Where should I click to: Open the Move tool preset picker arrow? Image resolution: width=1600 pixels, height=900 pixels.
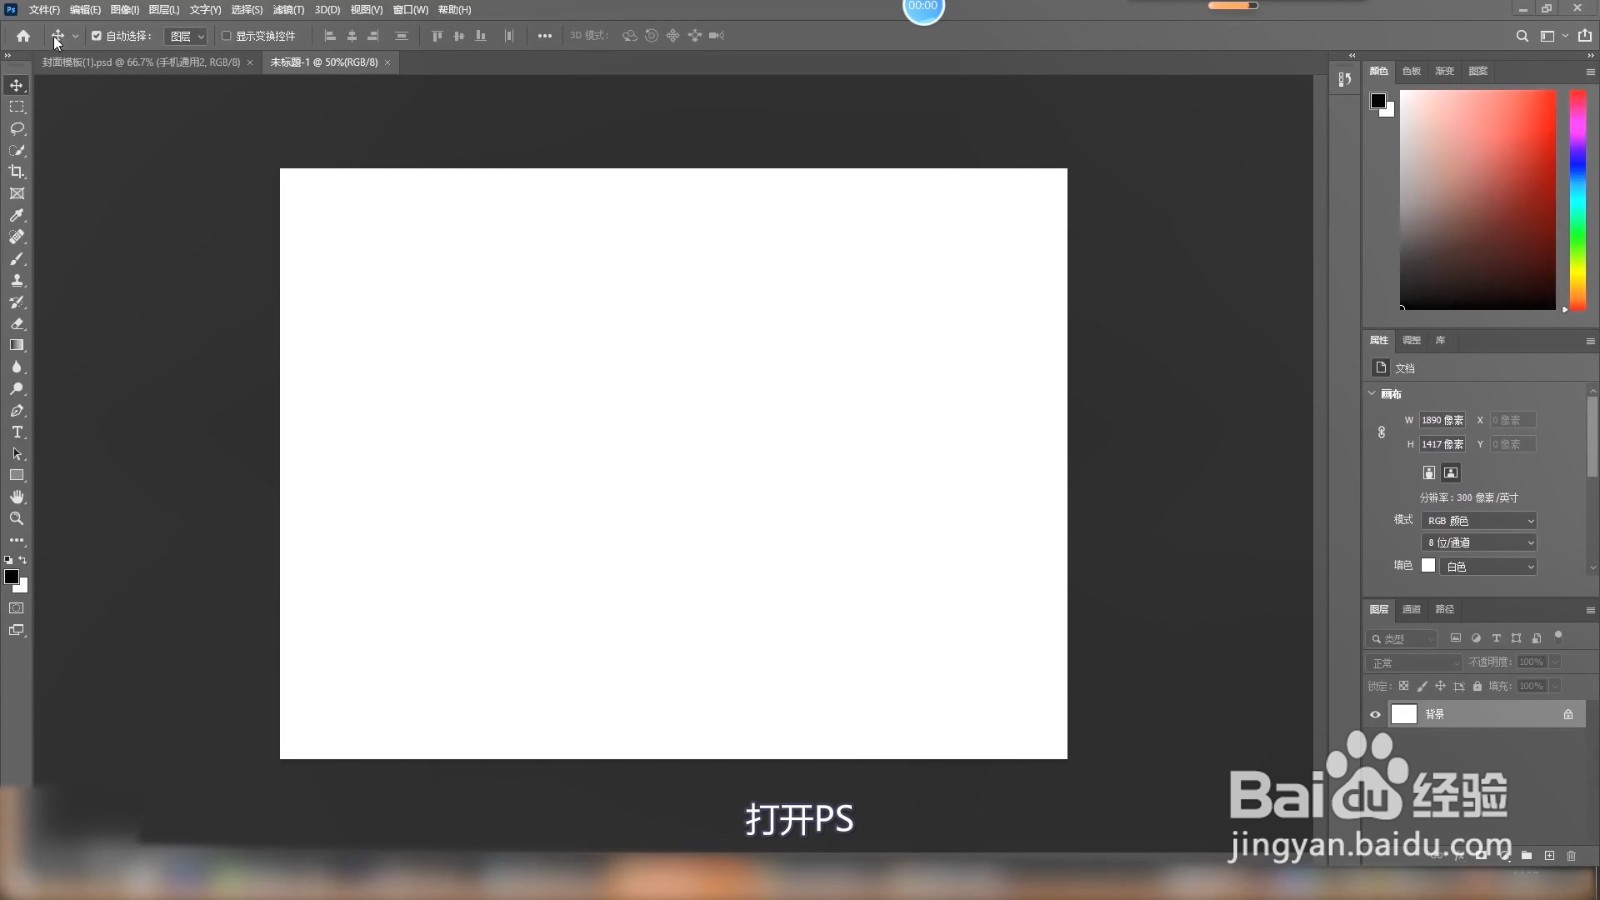click(75, 36)
